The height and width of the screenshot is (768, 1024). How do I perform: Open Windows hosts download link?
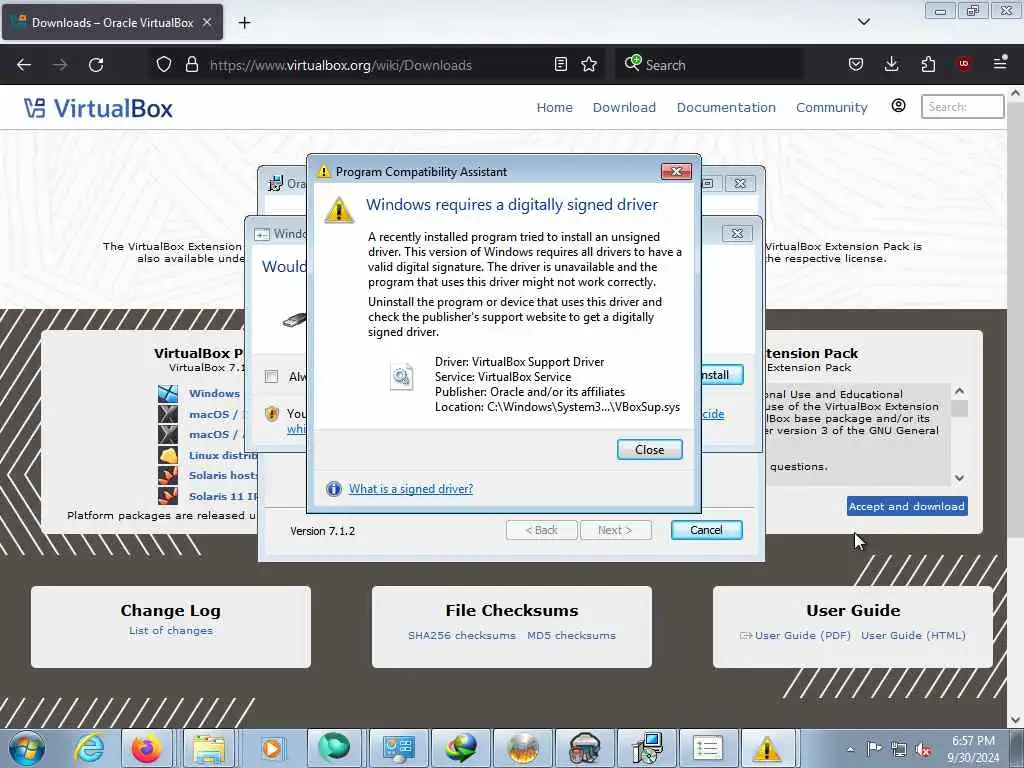(x=214, y=393)
